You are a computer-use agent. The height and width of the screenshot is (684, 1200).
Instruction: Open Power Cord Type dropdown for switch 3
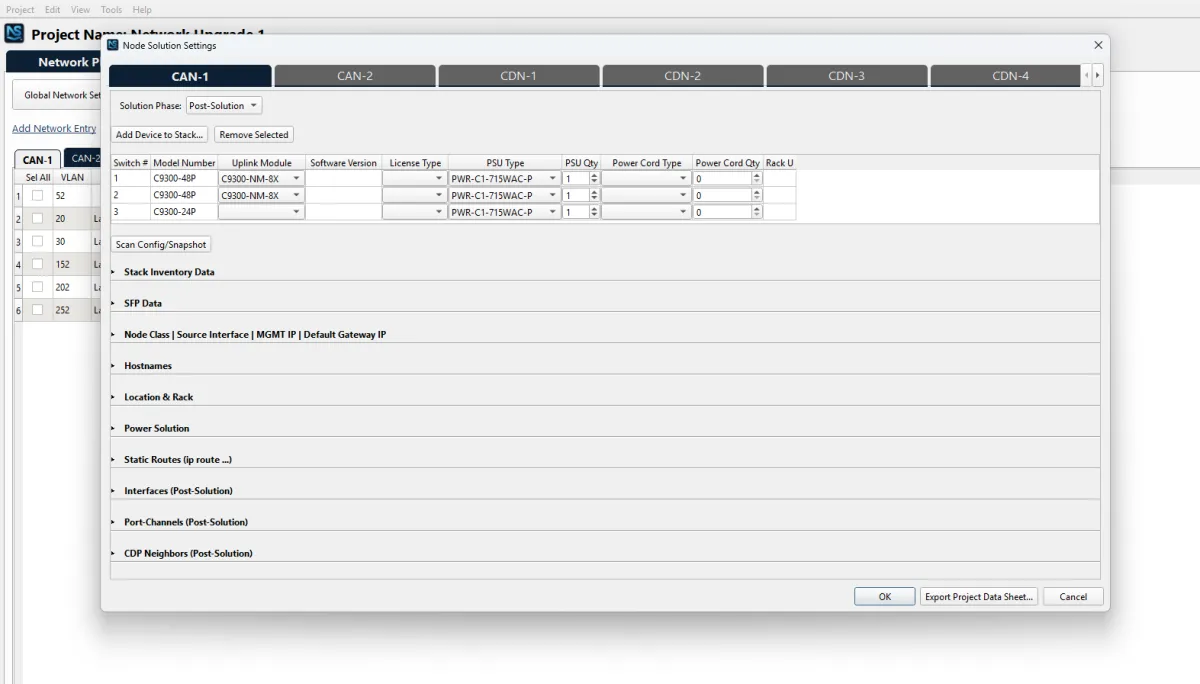pyautogui.click(x=646, y=212)
